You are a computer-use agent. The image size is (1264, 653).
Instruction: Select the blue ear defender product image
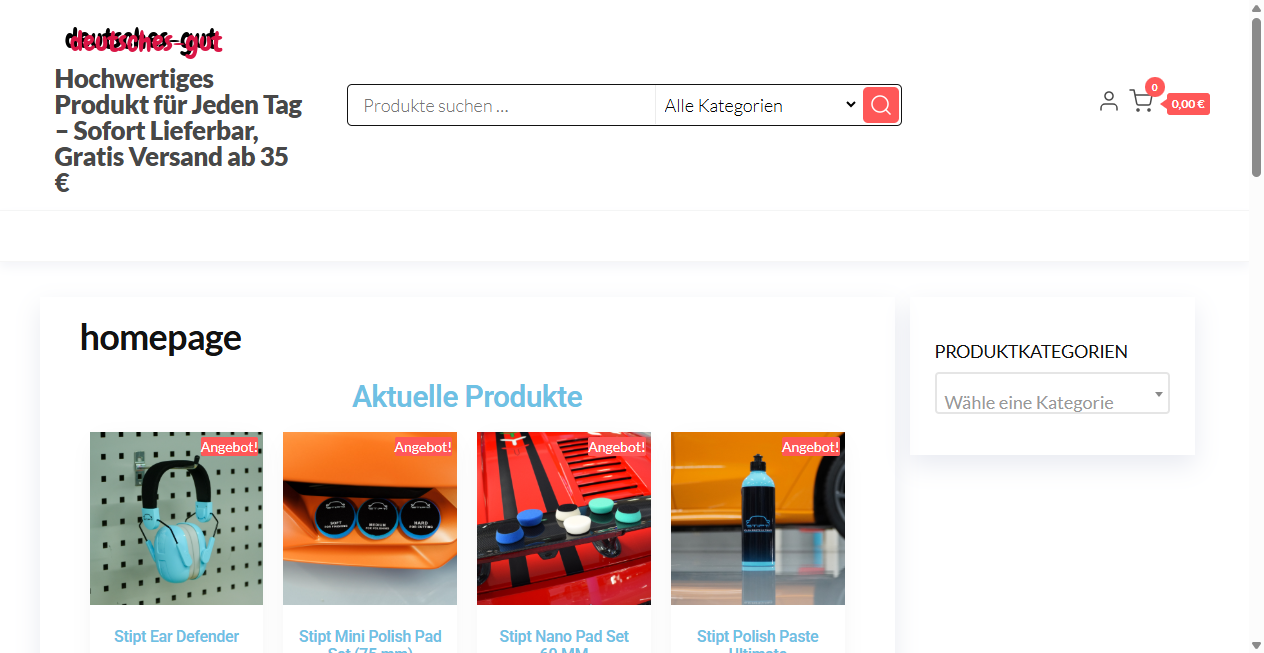pos(176,518)
